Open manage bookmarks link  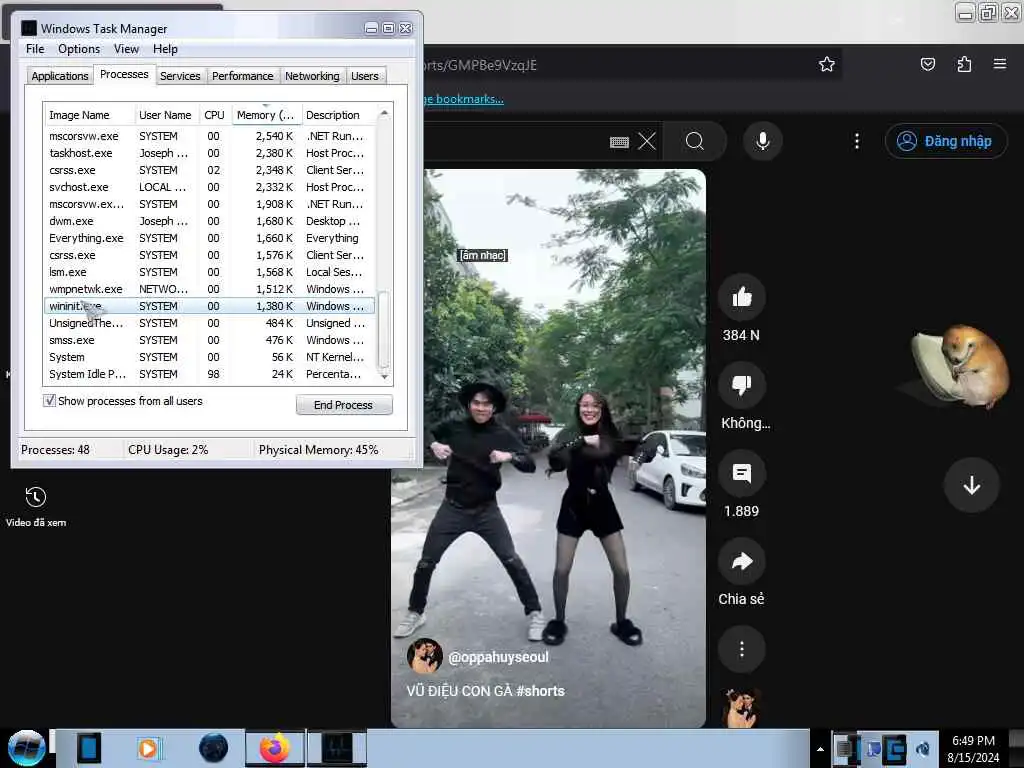pyautogui.click(x=464, y=99)
